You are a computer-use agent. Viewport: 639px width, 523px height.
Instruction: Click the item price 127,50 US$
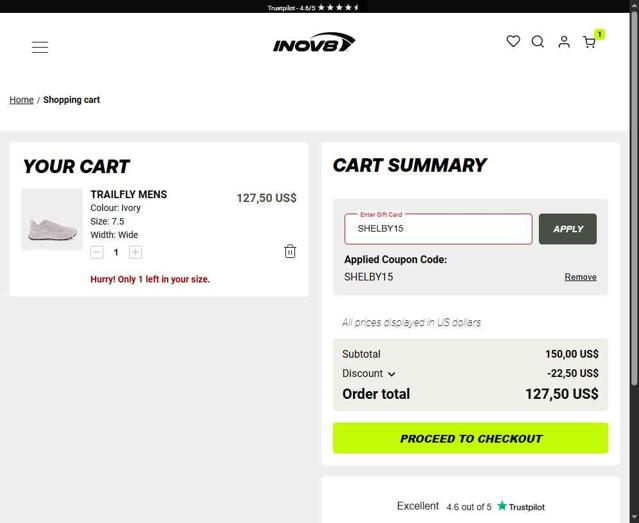(267, 198)
